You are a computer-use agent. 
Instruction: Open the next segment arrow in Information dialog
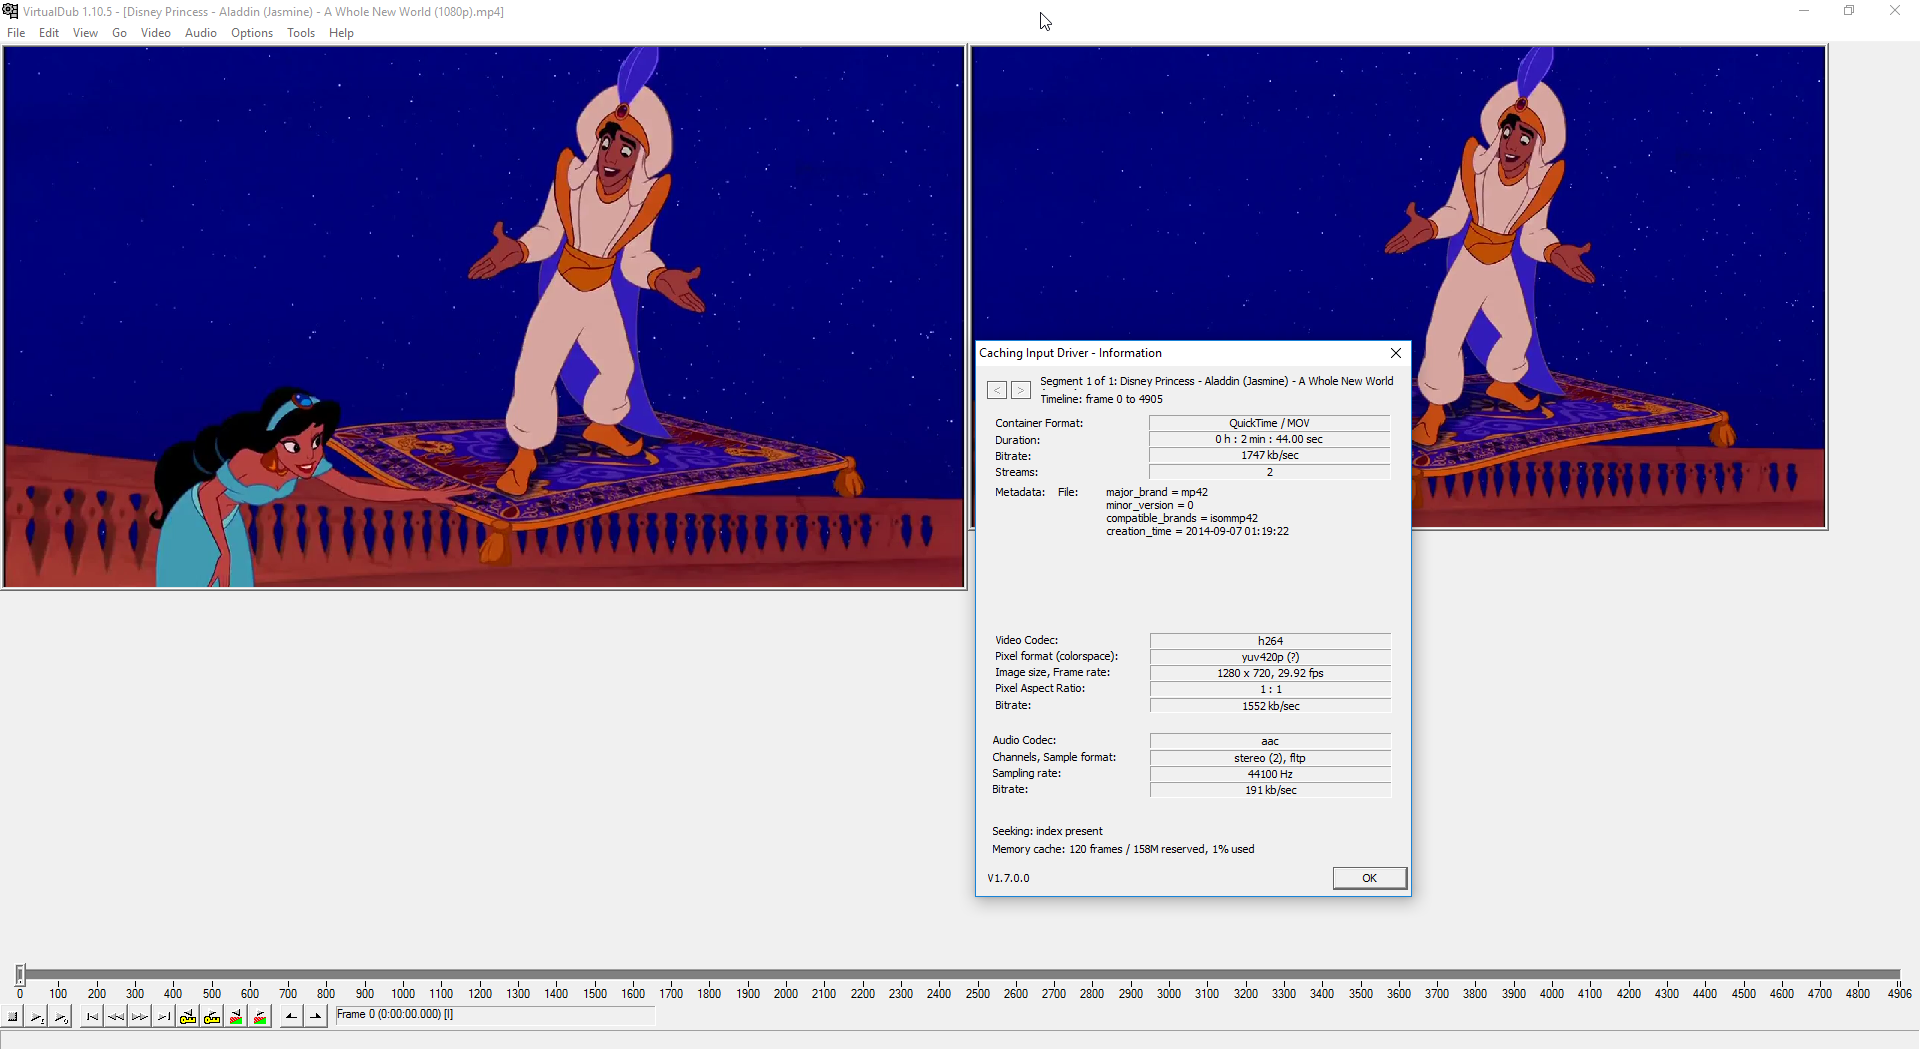1020,390
